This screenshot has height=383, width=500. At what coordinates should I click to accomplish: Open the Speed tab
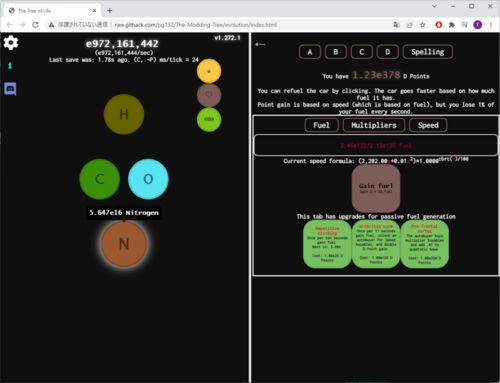point(428,125)
